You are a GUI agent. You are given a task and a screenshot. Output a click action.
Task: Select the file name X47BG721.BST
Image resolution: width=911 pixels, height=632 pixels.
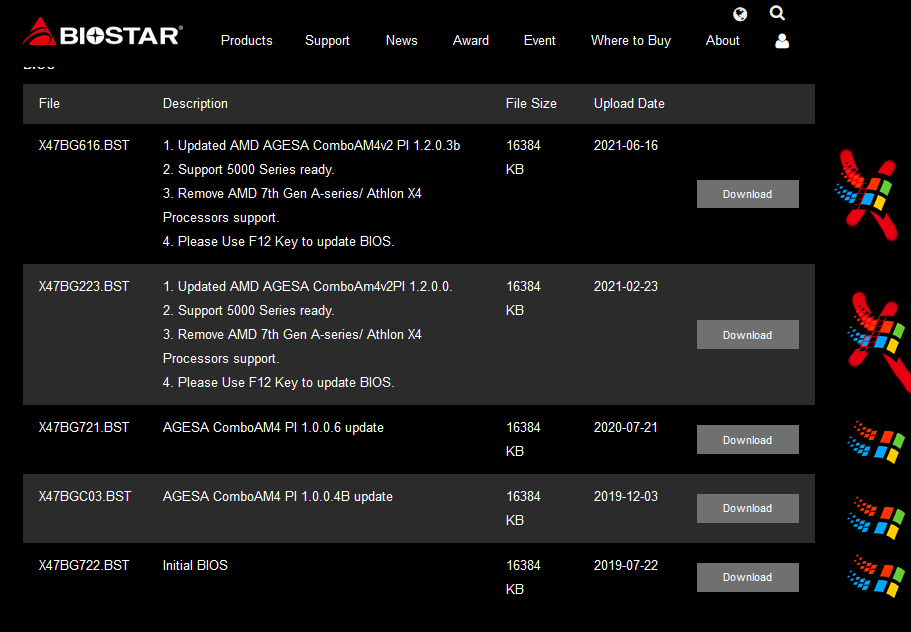coord(84,428)
